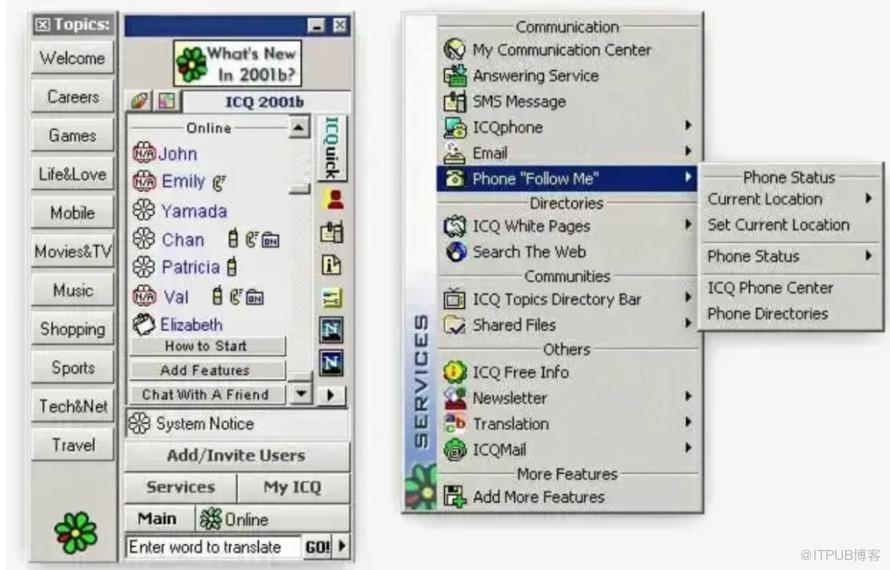
Task: Expand the ICQ White Pages submenu arrow
Action: (688, 224)
